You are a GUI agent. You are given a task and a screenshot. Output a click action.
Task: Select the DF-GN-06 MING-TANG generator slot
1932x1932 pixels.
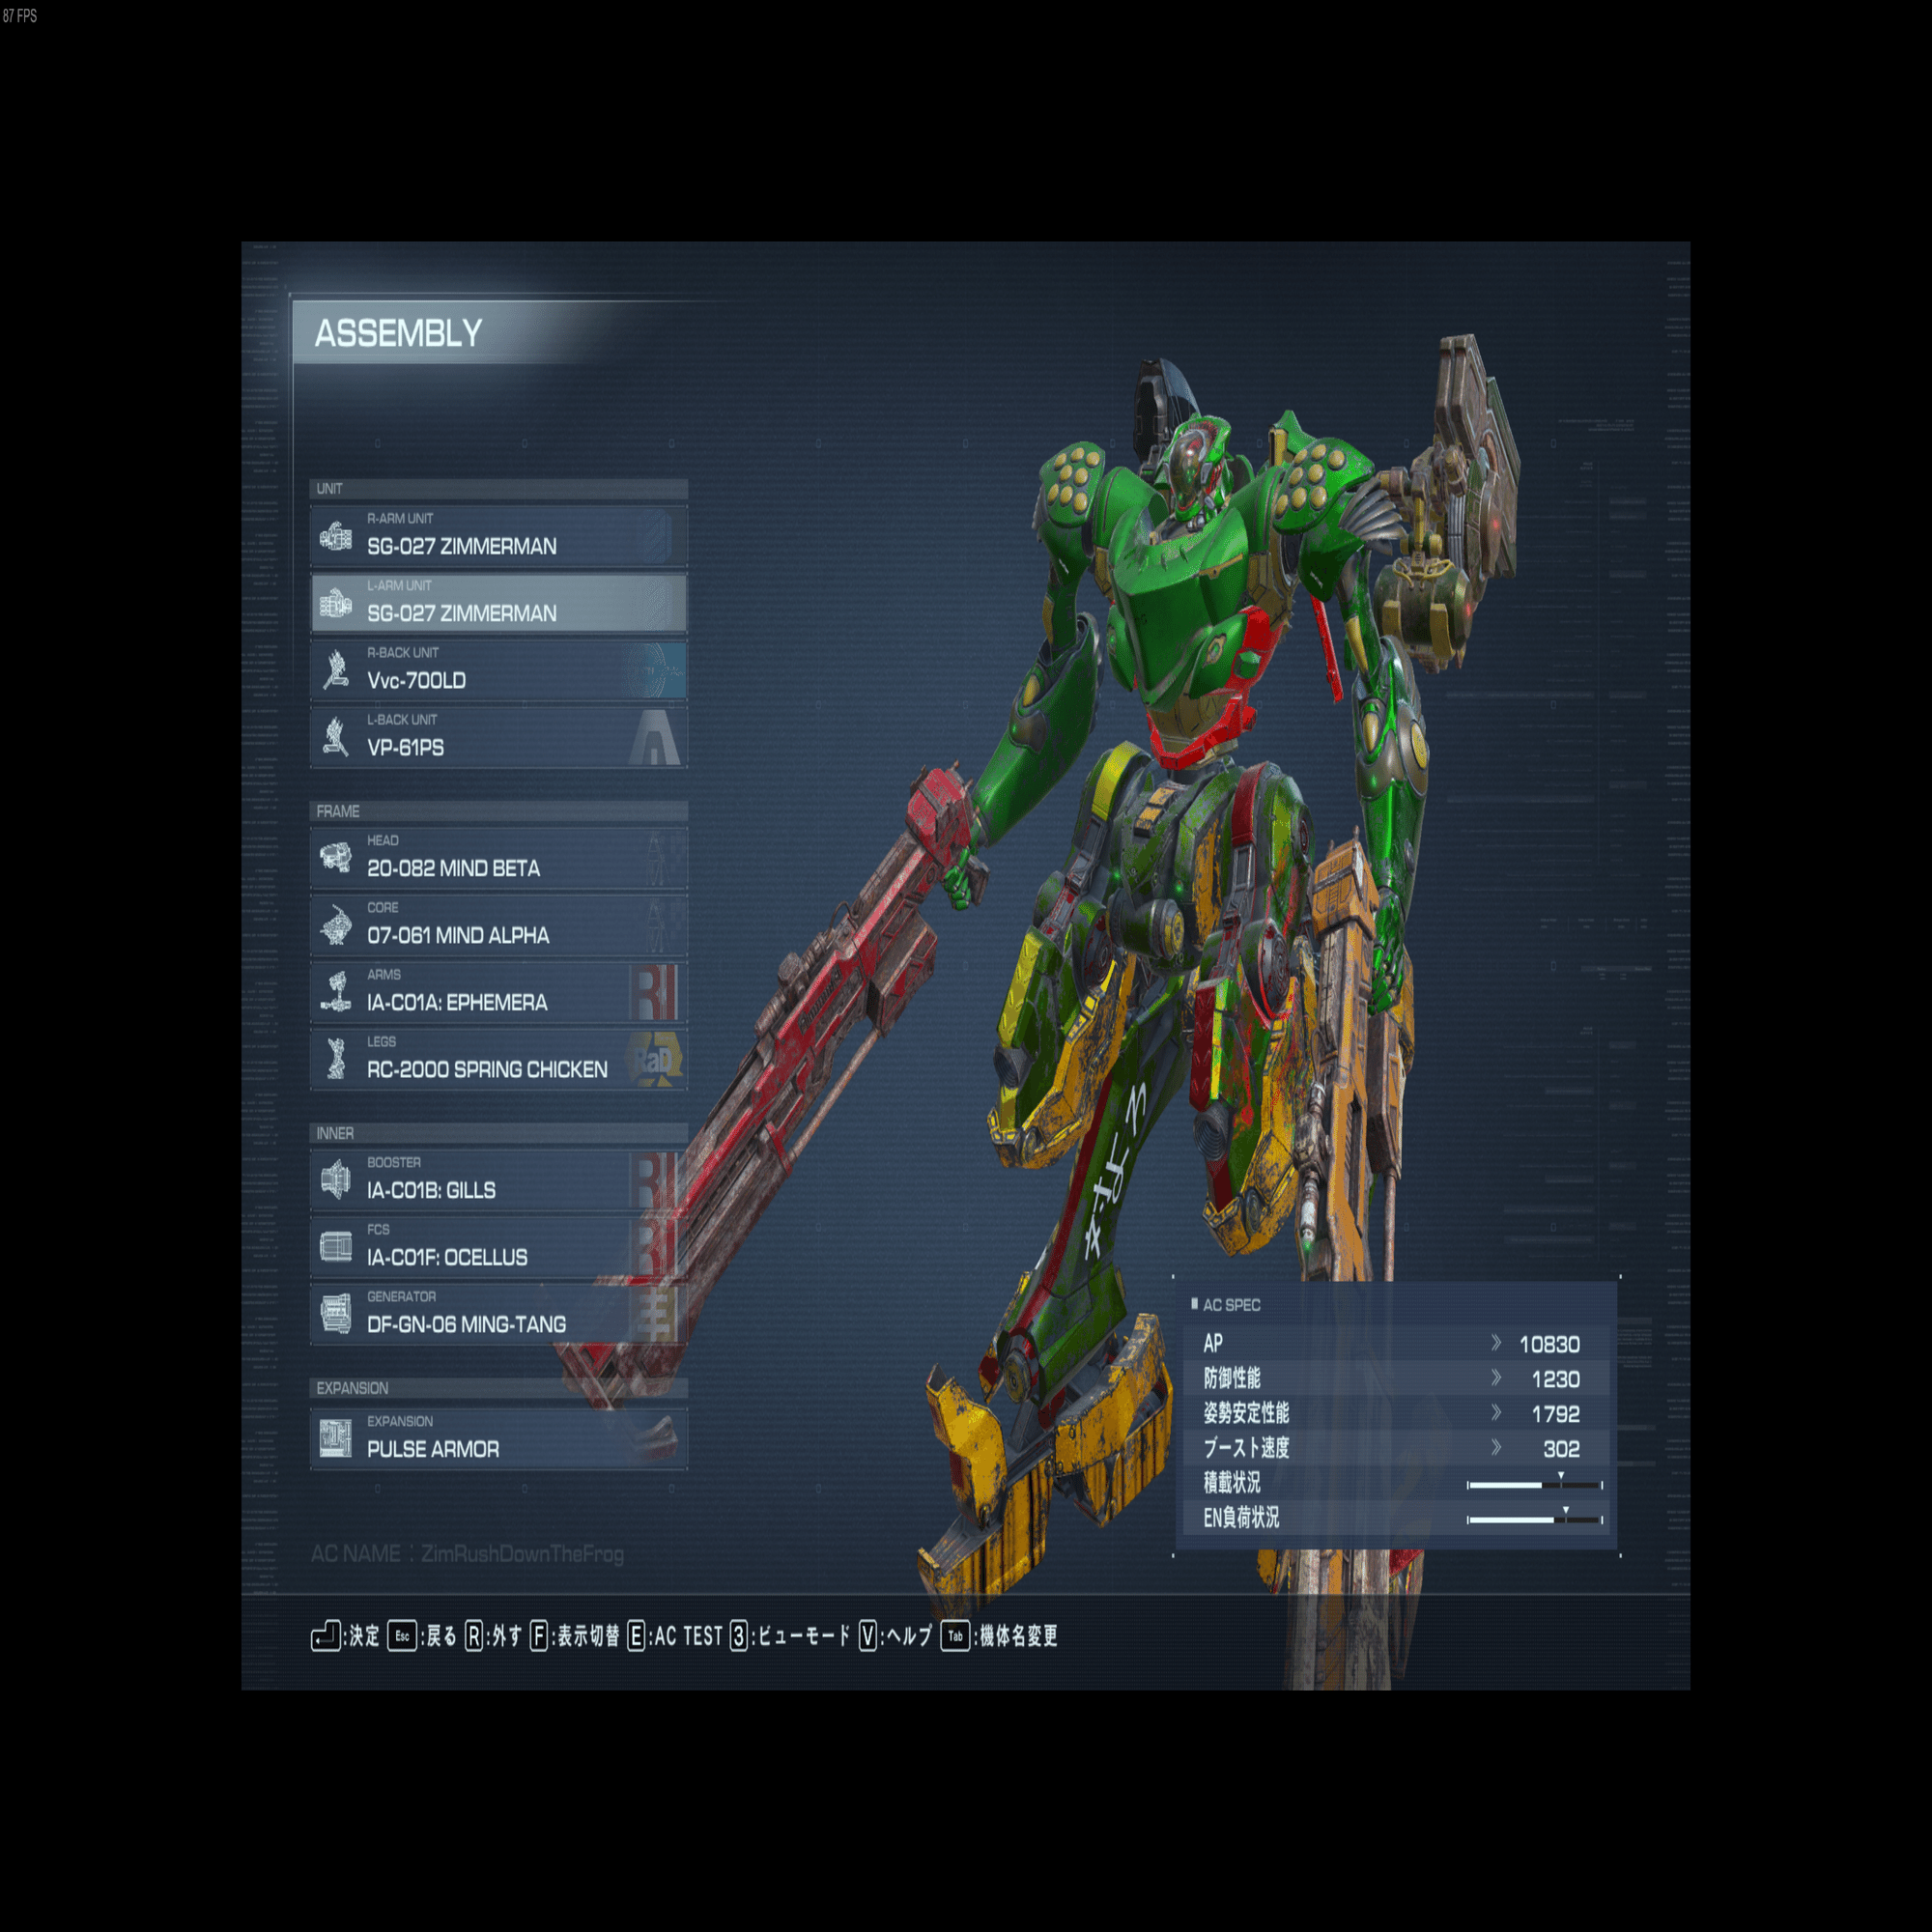(x=499, y=1315)
